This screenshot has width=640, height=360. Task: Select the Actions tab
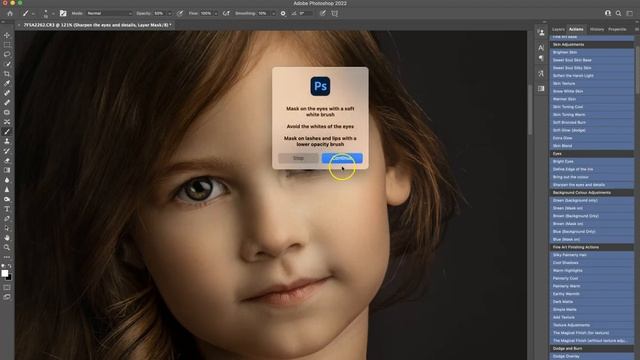[x=576, y=29]
